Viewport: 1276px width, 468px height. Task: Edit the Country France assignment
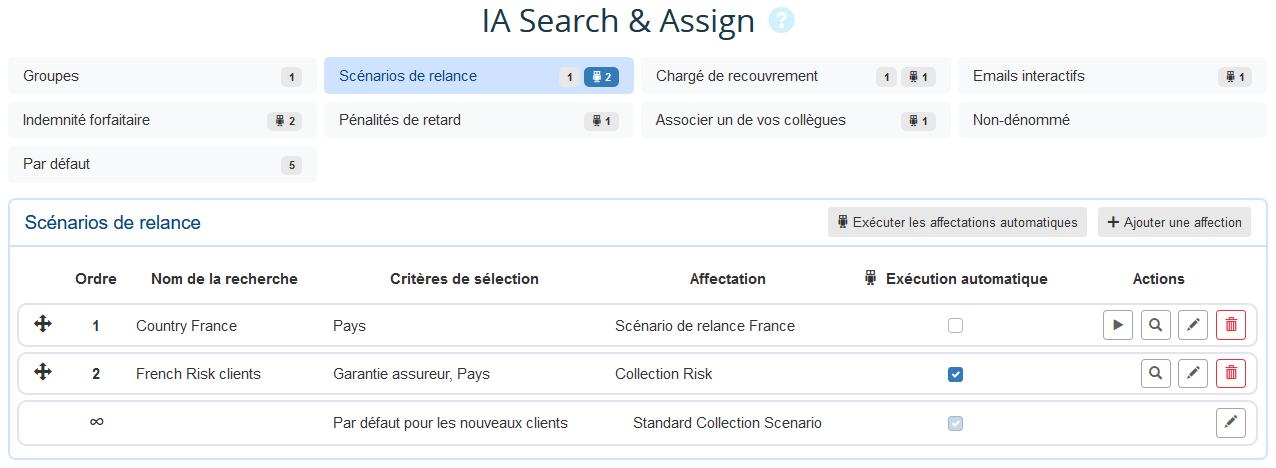[x=1192, y=325]
